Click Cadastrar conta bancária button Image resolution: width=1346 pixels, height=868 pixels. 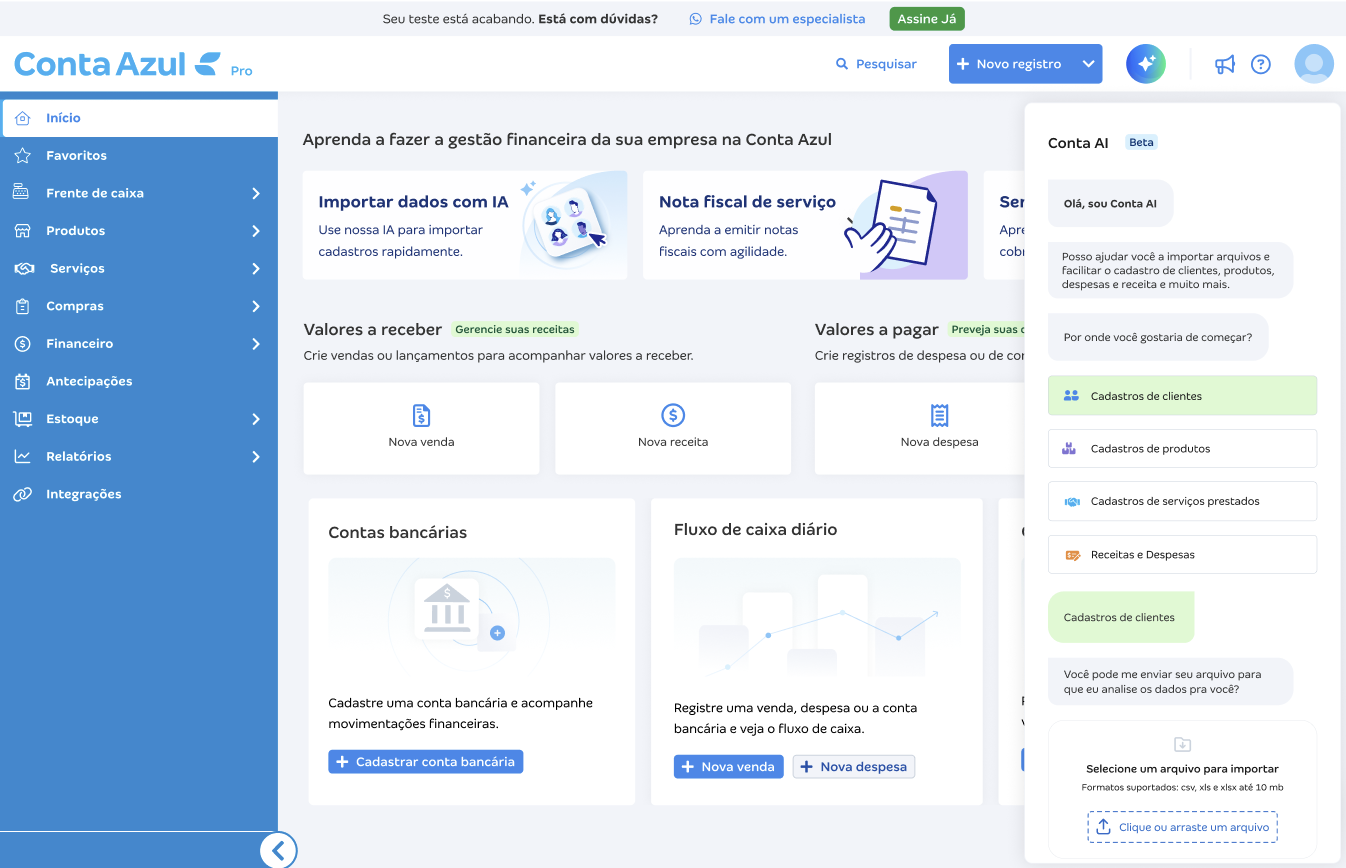426,762
